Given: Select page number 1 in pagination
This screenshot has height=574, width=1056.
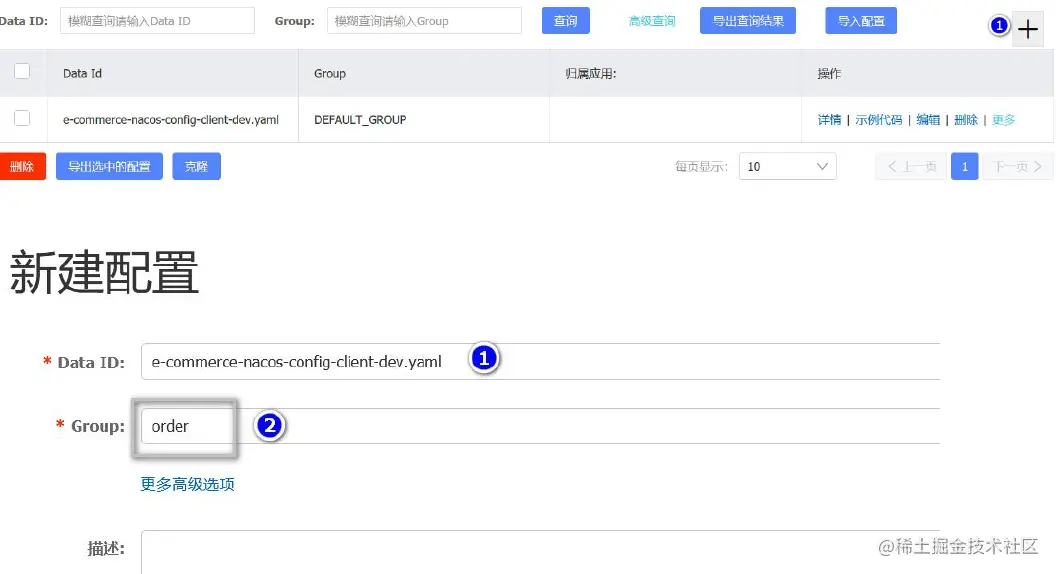Looking at the screenshot, I should point(964,166).
